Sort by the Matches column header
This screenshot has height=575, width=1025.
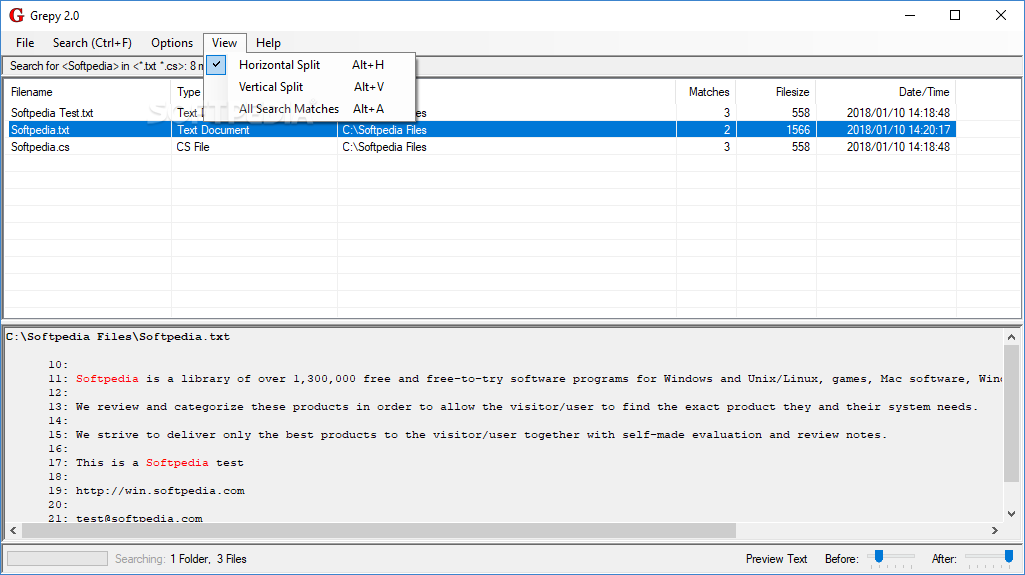[x=706, y=92]
